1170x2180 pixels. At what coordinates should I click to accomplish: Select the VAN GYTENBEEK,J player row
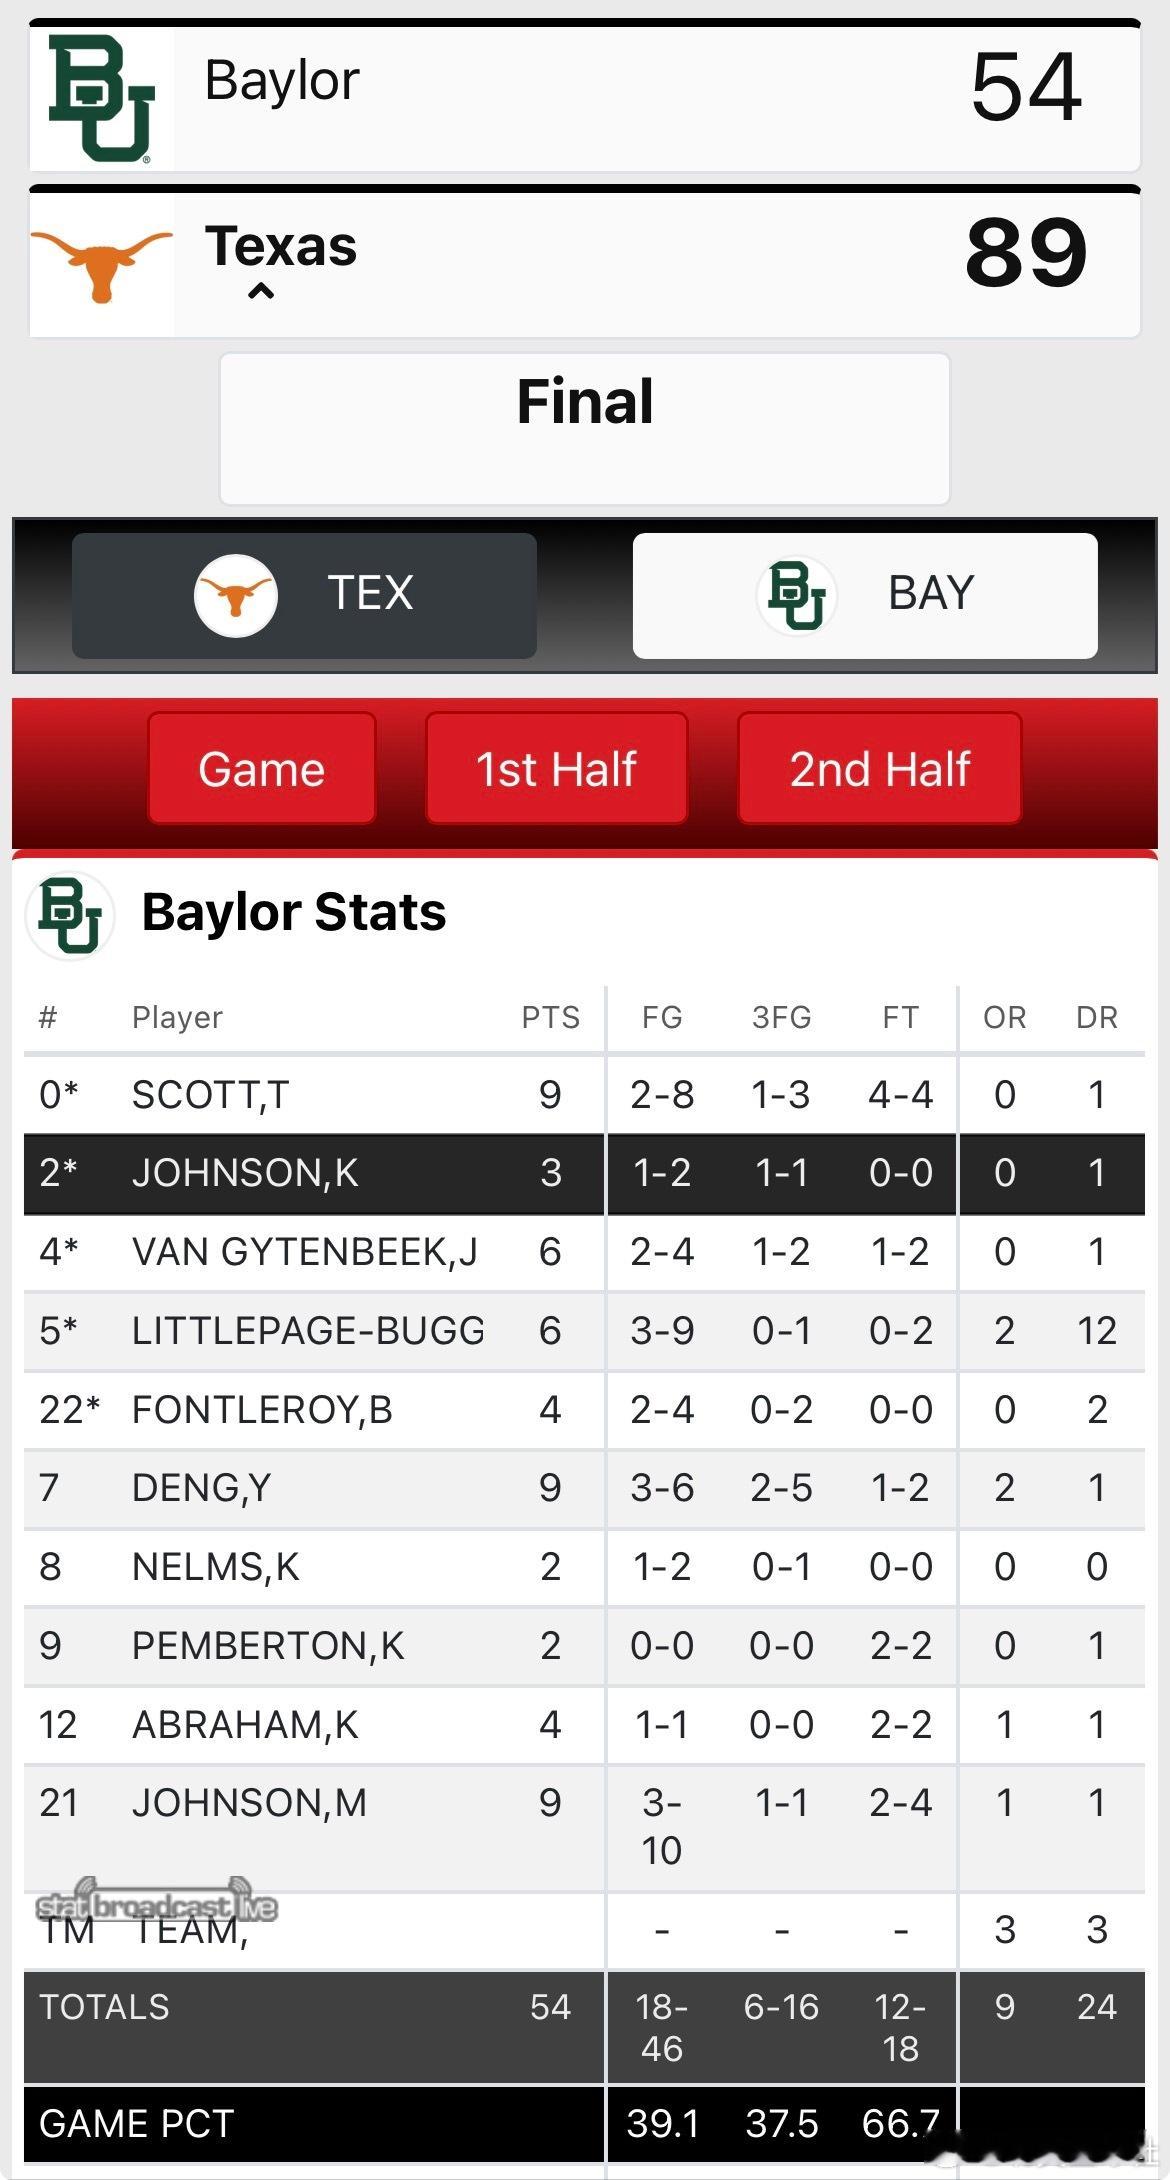pyautogui.click(x=304, y=1252)
